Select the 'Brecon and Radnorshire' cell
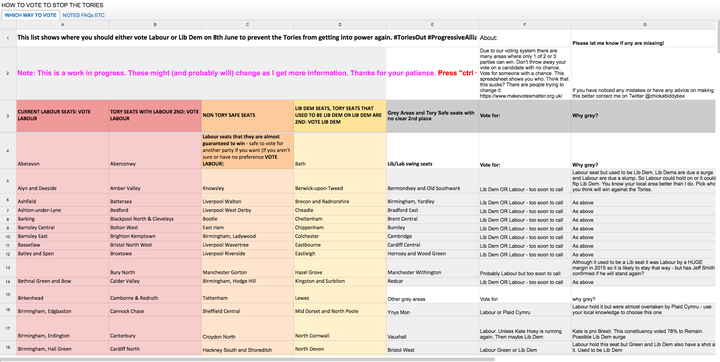 tap(340, 201)
